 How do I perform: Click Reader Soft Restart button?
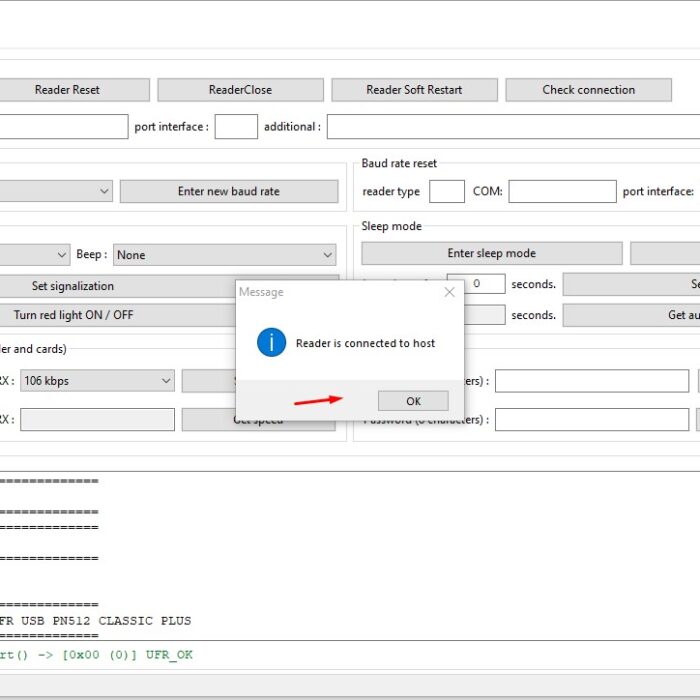point(414,90)
